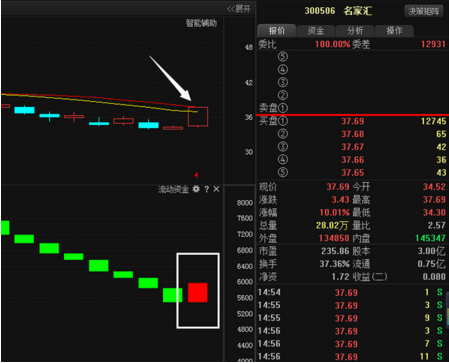Select buy level 5 price 37.65
This screenshot has width=449, height=363.
(x=353, y=173)
